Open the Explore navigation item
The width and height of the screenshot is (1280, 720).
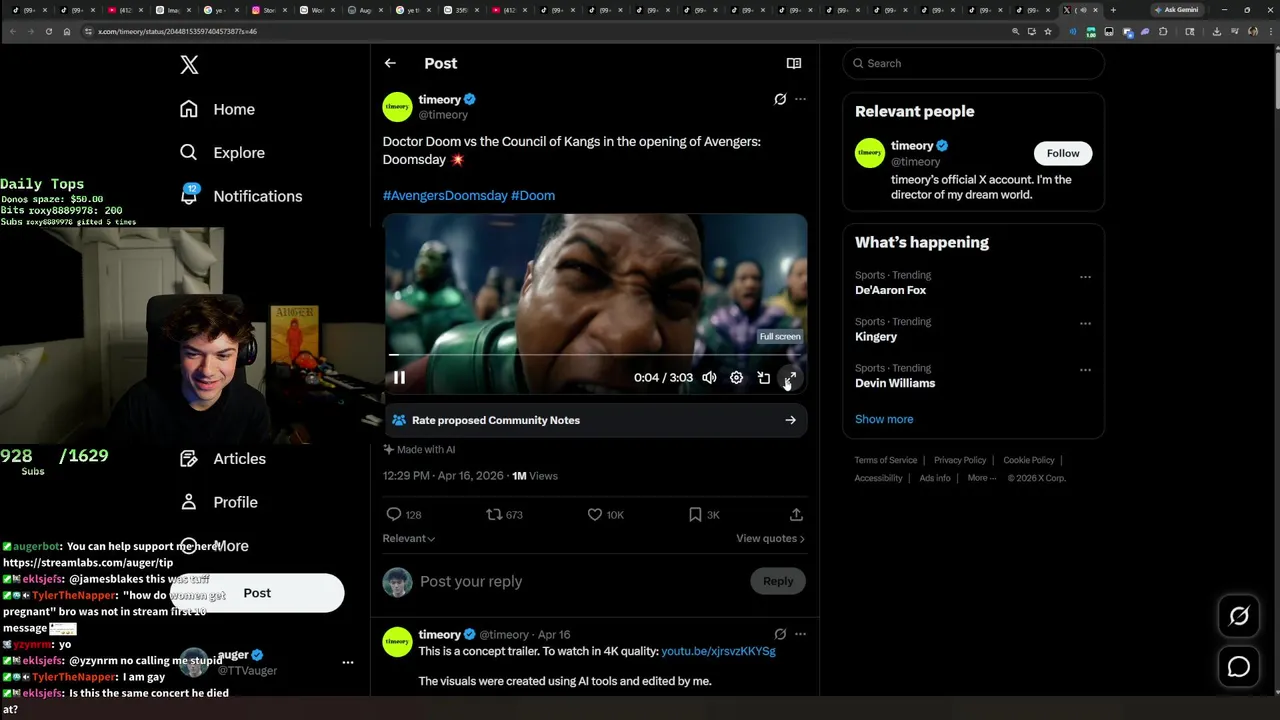click(221, 152)
